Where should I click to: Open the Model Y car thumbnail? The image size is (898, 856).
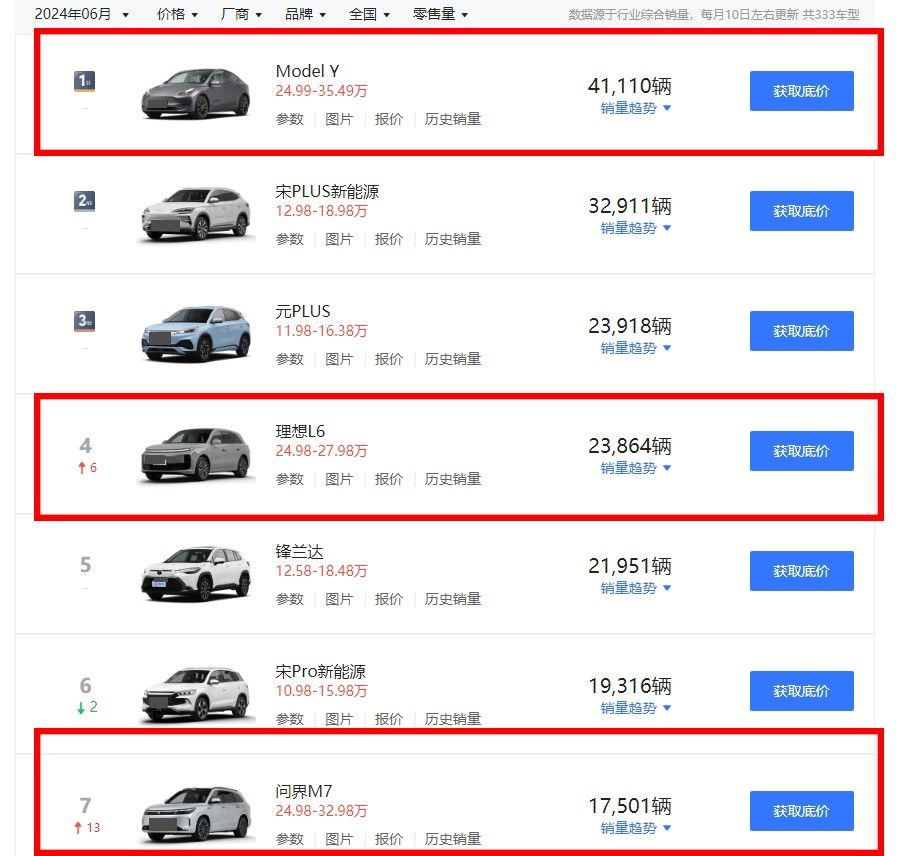click(x=196, y=93)
